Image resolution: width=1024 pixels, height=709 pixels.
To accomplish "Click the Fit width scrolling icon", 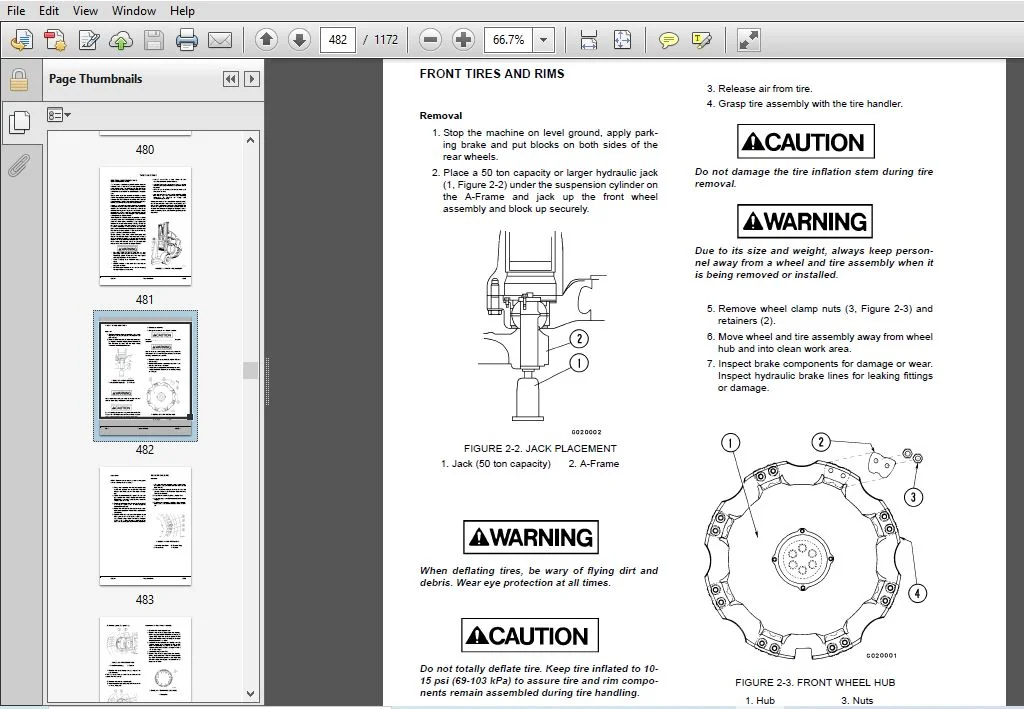I will 588,40.
